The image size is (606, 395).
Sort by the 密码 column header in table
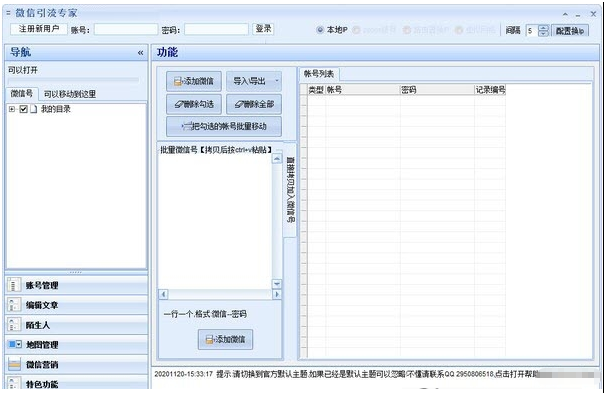[437, 90]
